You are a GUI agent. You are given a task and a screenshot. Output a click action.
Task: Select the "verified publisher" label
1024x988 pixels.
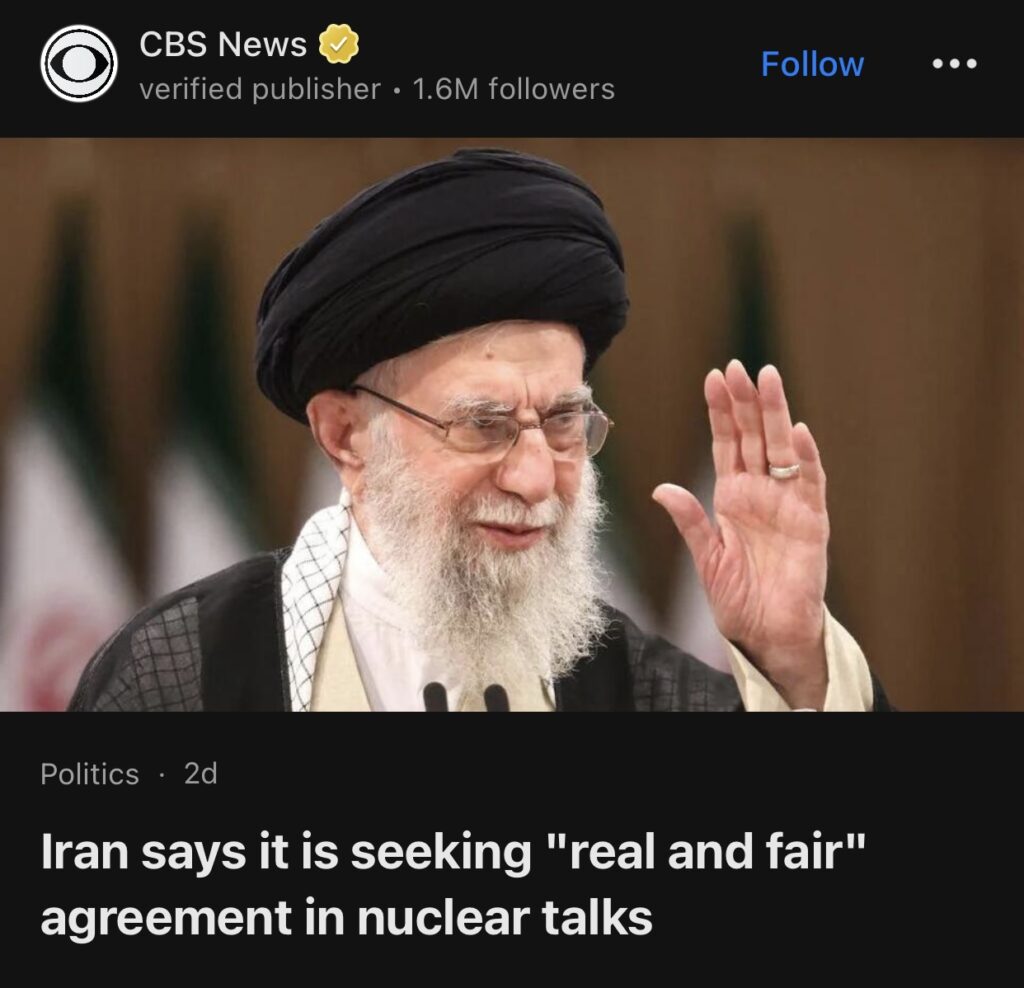click(260, 89)
